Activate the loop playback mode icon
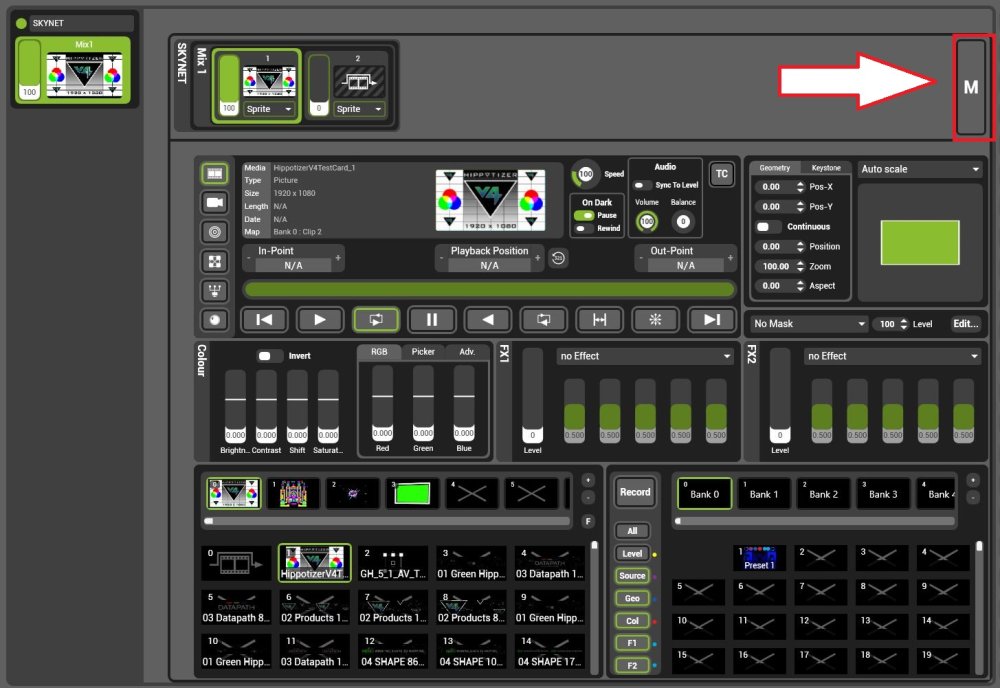1000x688 pixels. click(x=375, y=319)
